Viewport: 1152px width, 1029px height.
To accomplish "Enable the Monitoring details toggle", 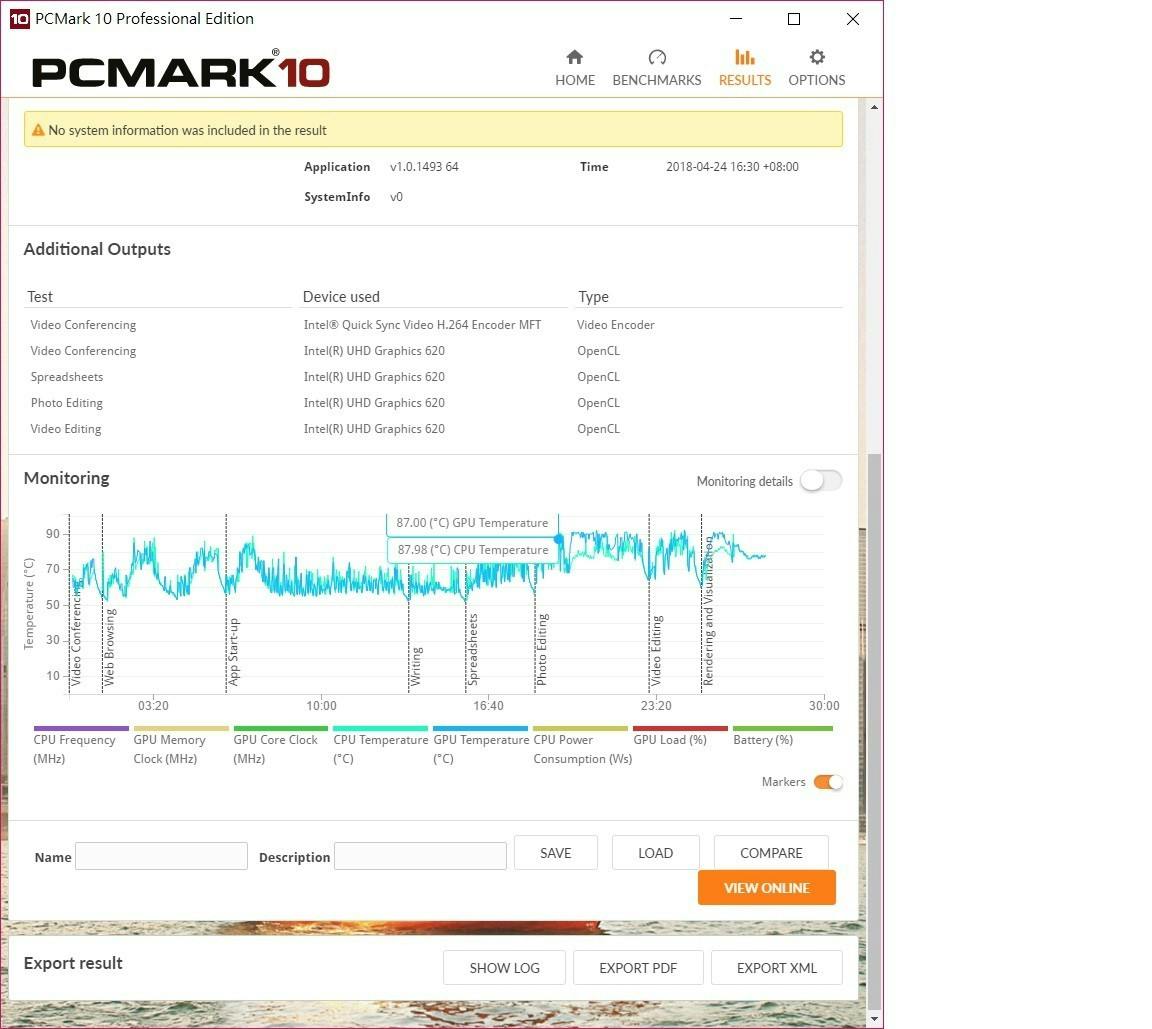I will tap(821, 481).
